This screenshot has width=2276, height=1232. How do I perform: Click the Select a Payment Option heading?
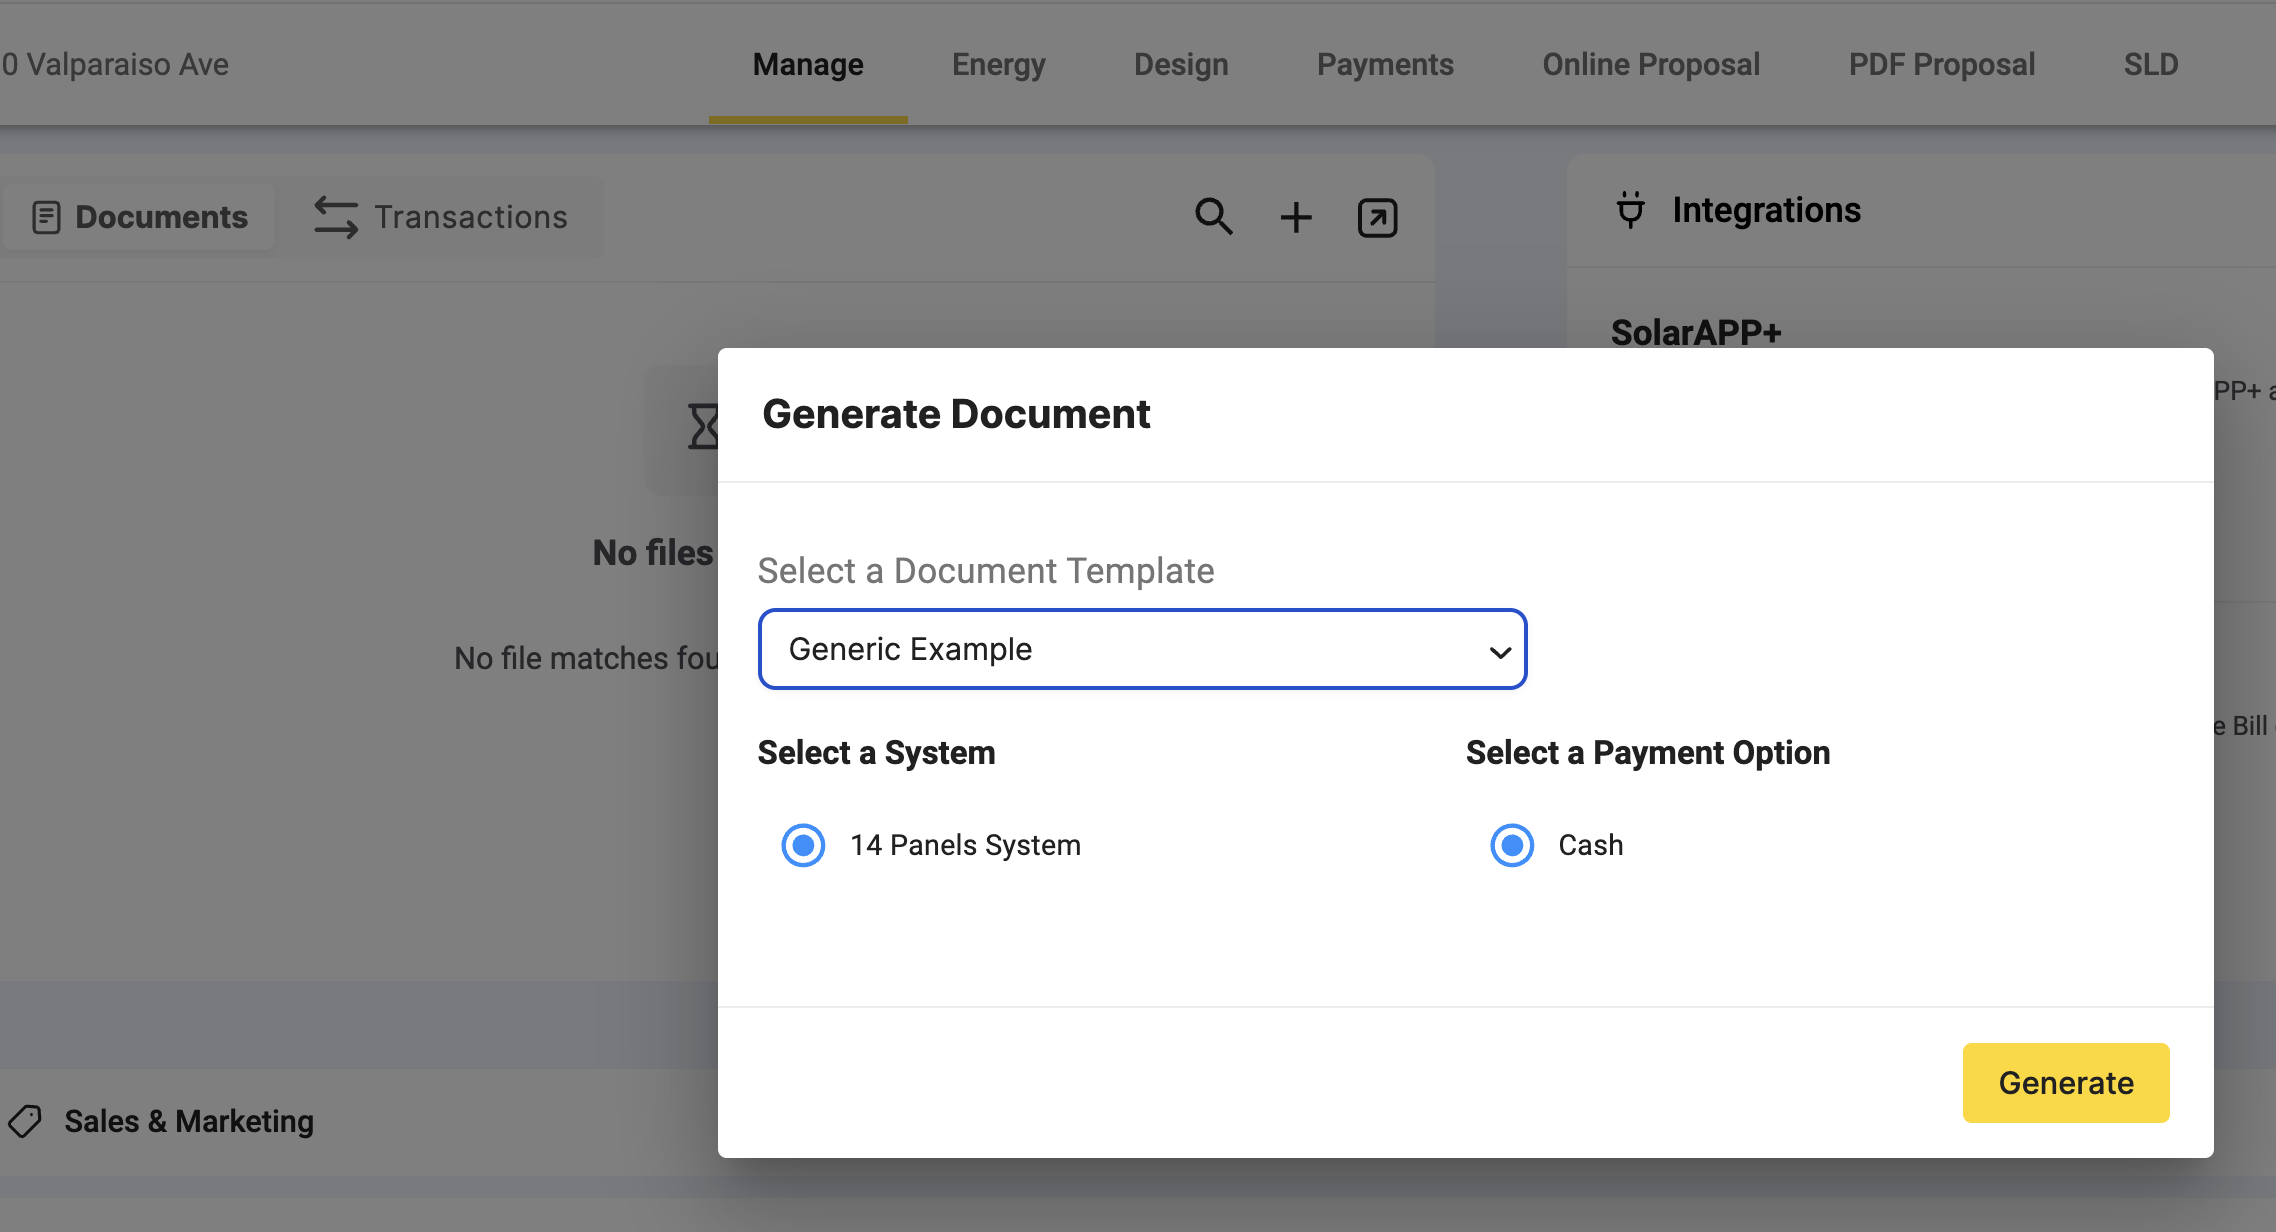pyautogui.click(x=1648, y=753)
